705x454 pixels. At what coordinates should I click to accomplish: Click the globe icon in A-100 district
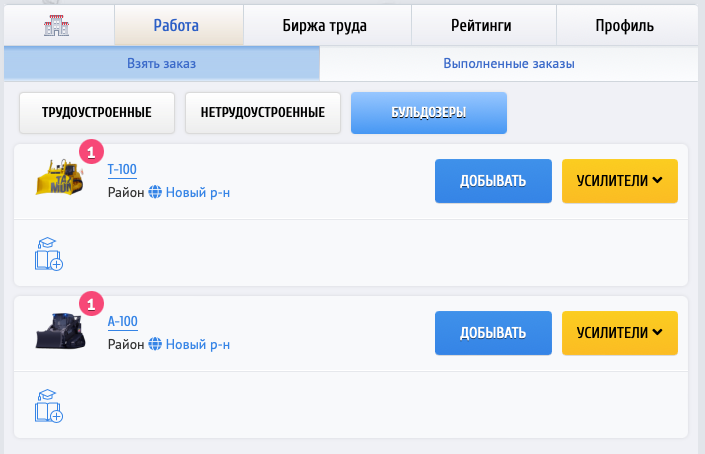(155, 344)
